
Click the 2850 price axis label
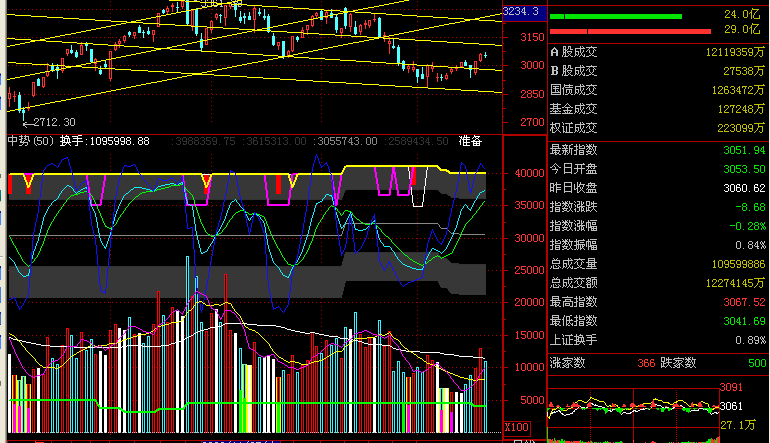532,94
